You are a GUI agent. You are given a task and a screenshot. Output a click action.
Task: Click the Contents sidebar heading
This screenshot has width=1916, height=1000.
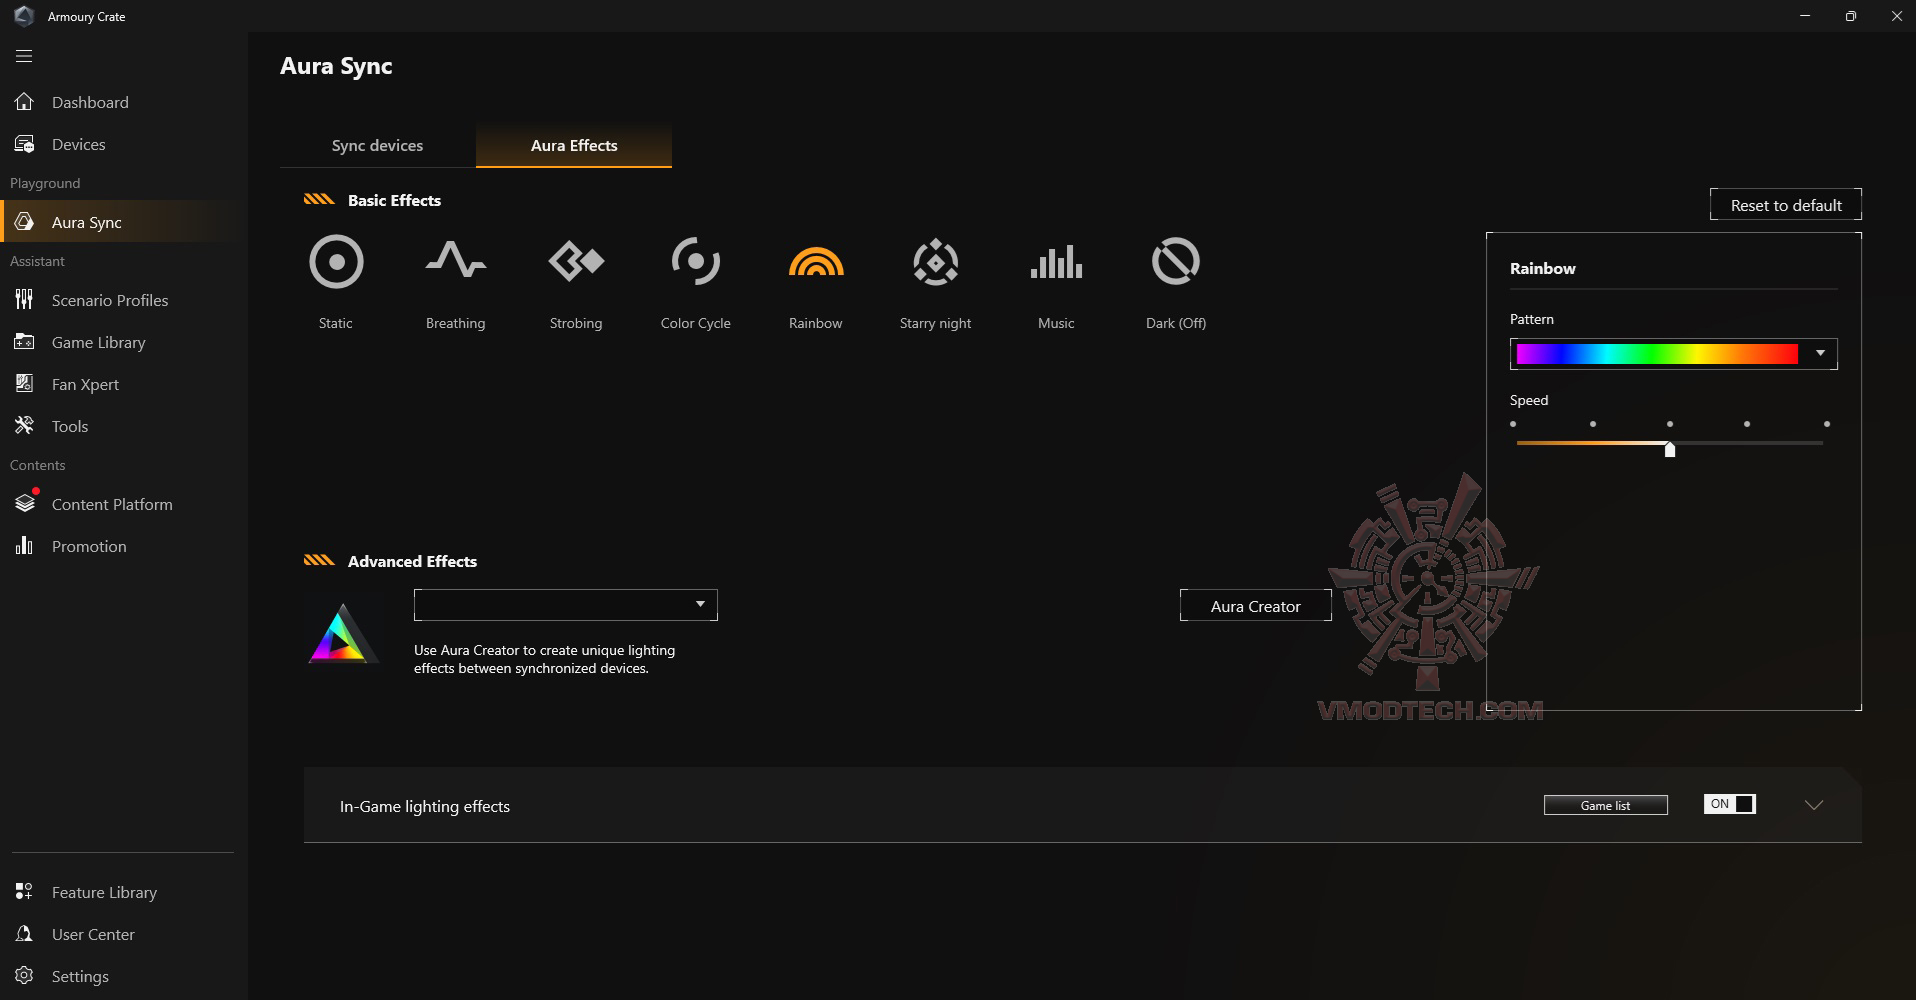tap(38, 465)
